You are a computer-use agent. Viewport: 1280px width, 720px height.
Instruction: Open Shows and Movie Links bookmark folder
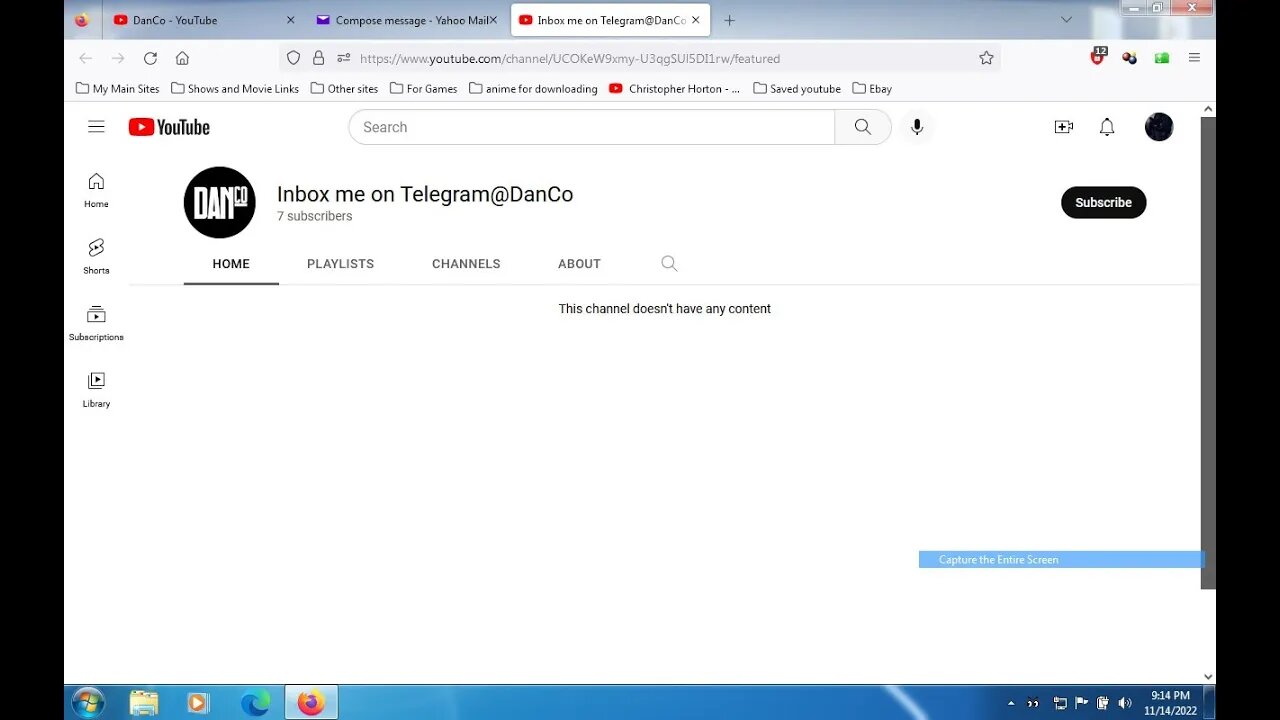(x=235, y=88)
